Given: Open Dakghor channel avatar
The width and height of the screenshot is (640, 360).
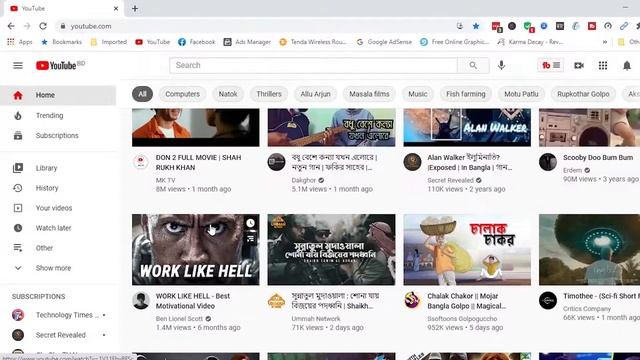Looking at the screenshot, I should [276, 162].
